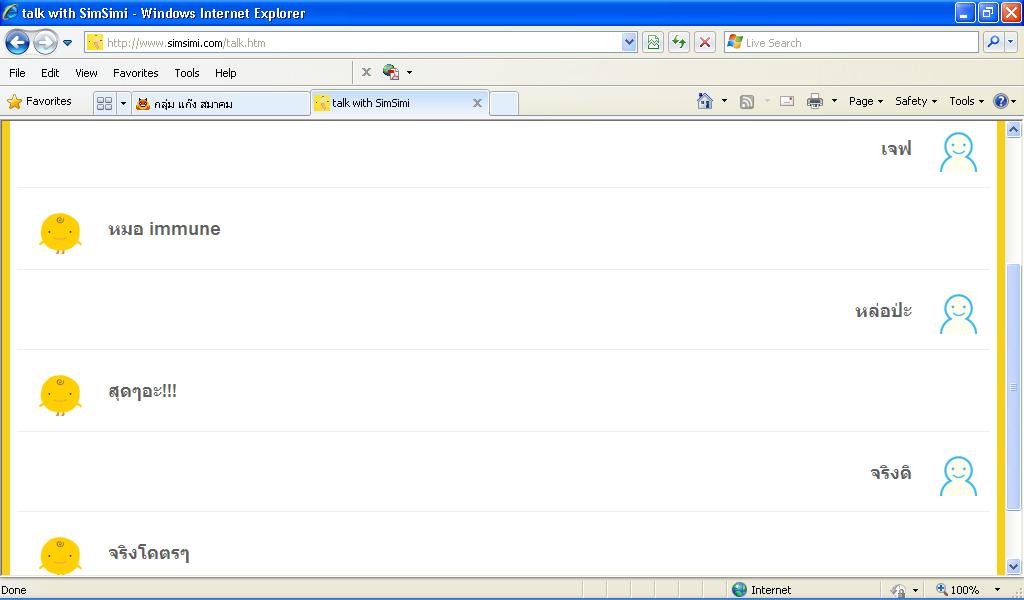1024x600 pixels.
Task: Open the Tools menu in menu bar
Action: click(187, 73)
